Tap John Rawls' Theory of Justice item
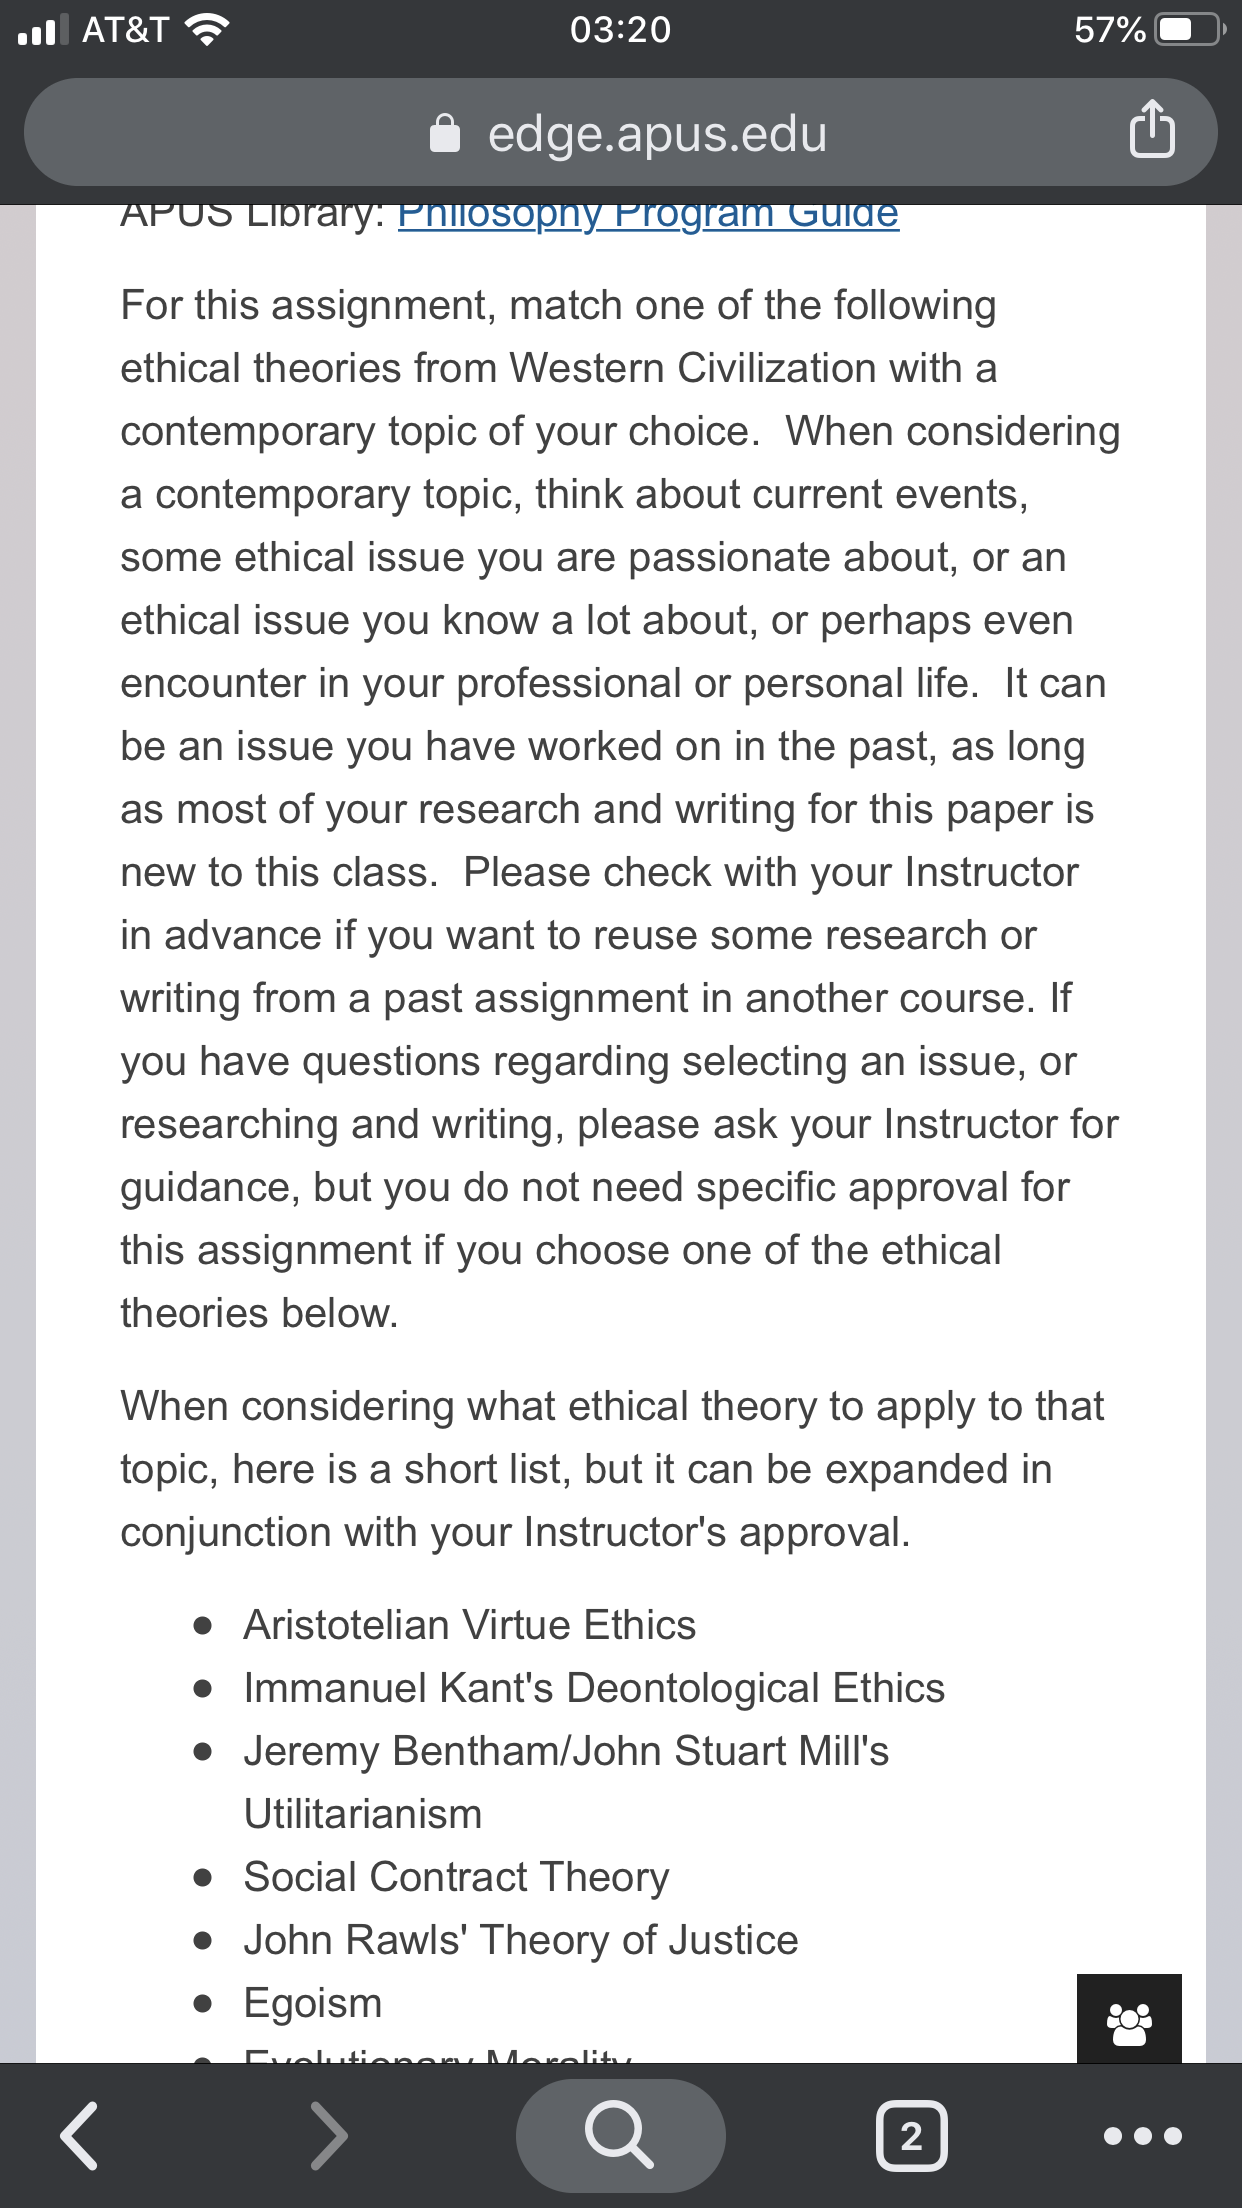1242x2208 pixels. [x=521, y=1940]
